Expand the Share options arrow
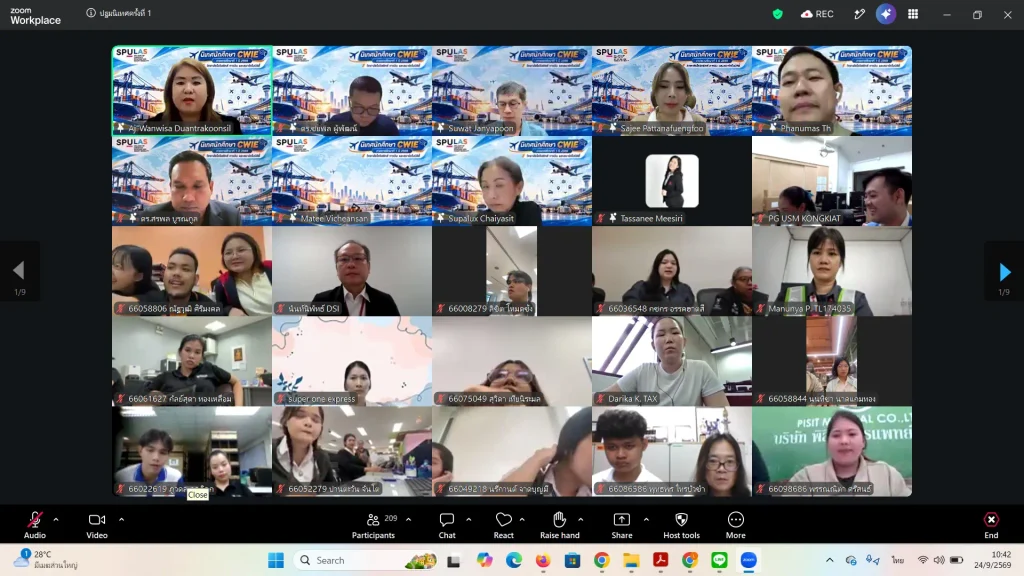This screenshot has width=1024, height=576. [x=647, y=520]
